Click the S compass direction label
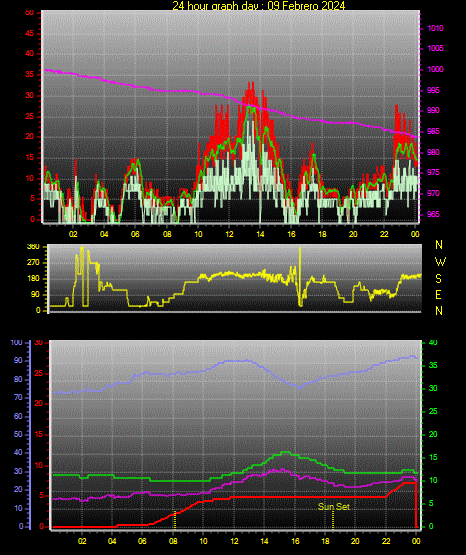 pos(438,279)
